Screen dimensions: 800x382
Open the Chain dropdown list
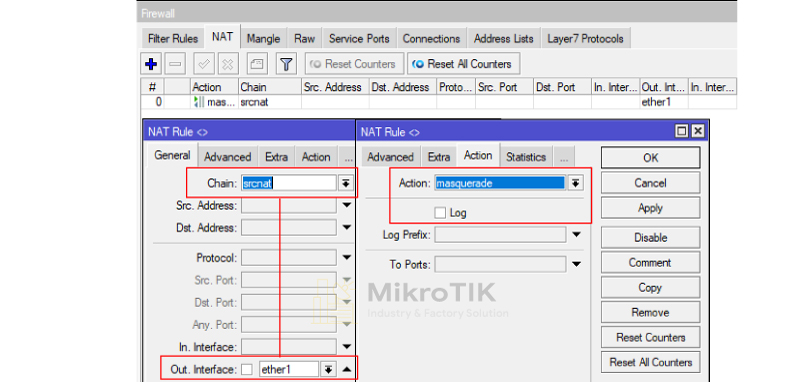click(346, 183)
